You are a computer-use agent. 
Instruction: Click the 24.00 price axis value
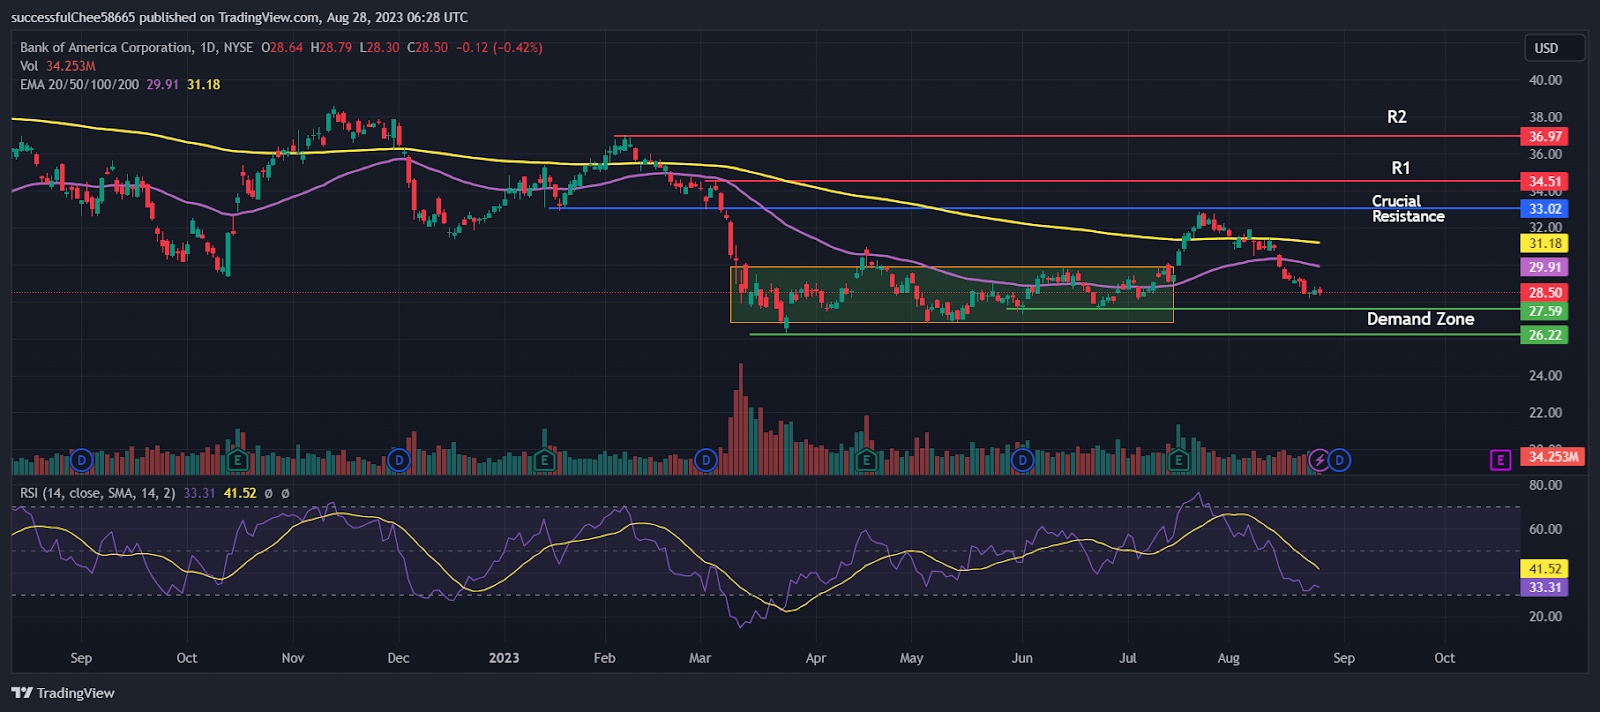point(1545,376)
